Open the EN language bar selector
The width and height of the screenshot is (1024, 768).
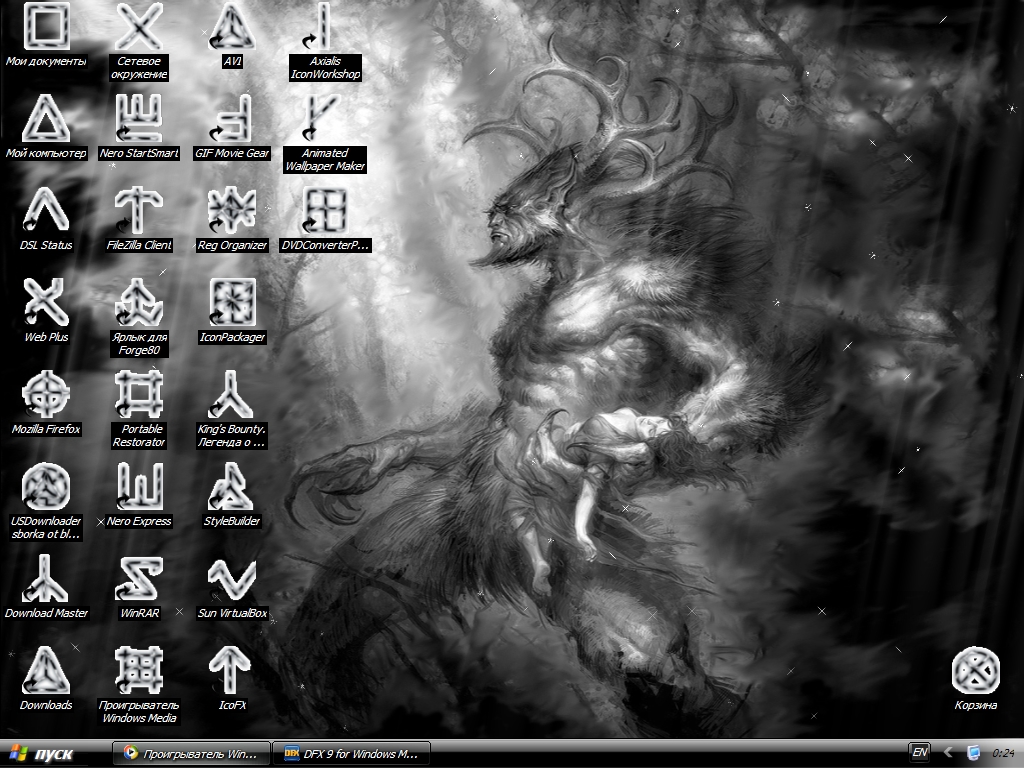920,753
